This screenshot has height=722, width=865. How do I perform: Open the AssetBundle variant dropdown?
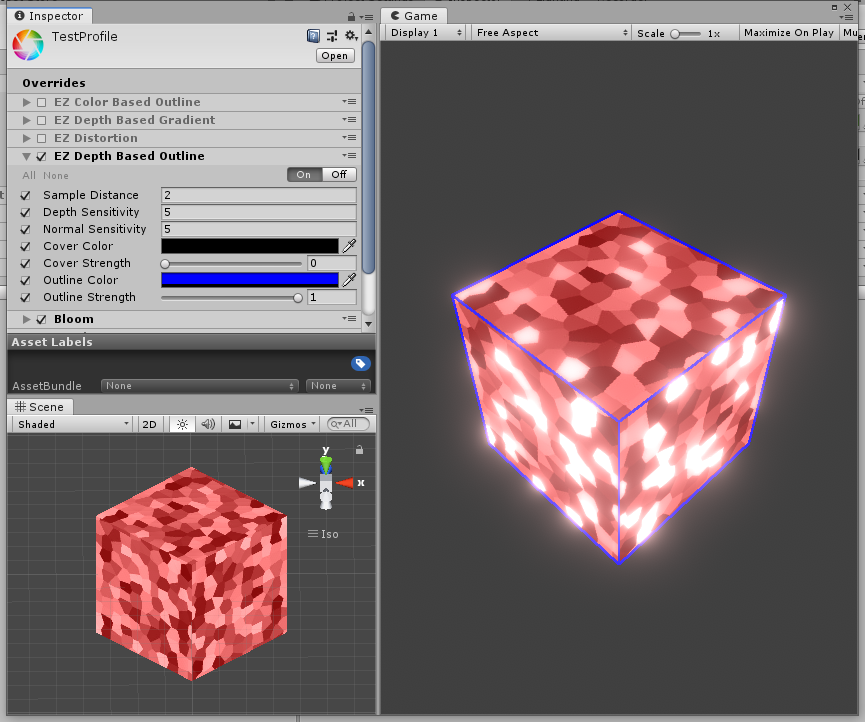[x=338, y=386]
